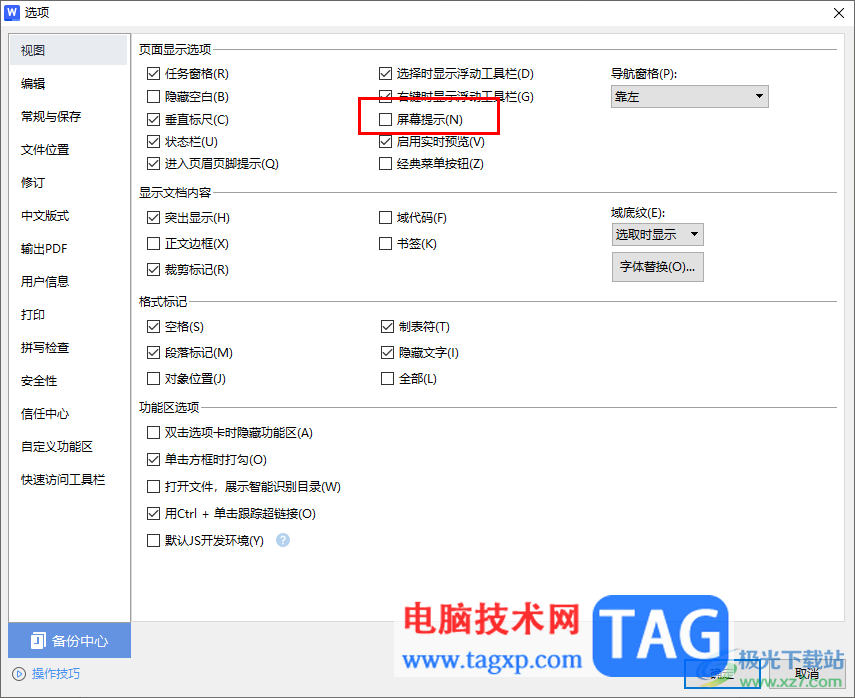The width and height of the screenshot is (855, 698).
Task: Check the 屏幕提示(N) checkbox
Action: point(386,119)
